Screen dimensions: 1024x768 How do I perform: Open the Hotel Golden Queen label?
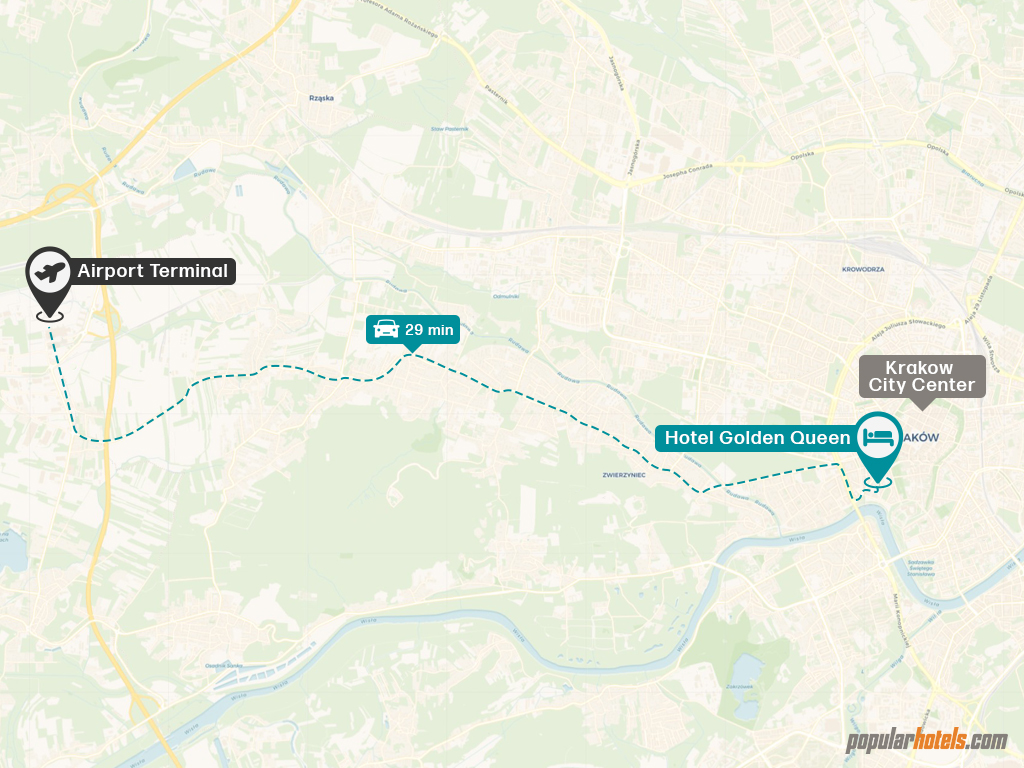[x=758, y=438]
